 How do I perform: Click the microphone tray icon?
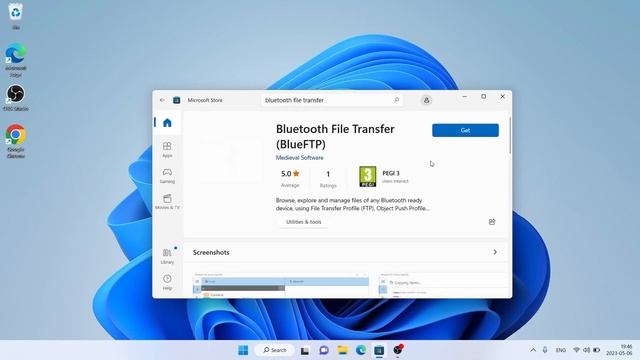coord(545,350)
